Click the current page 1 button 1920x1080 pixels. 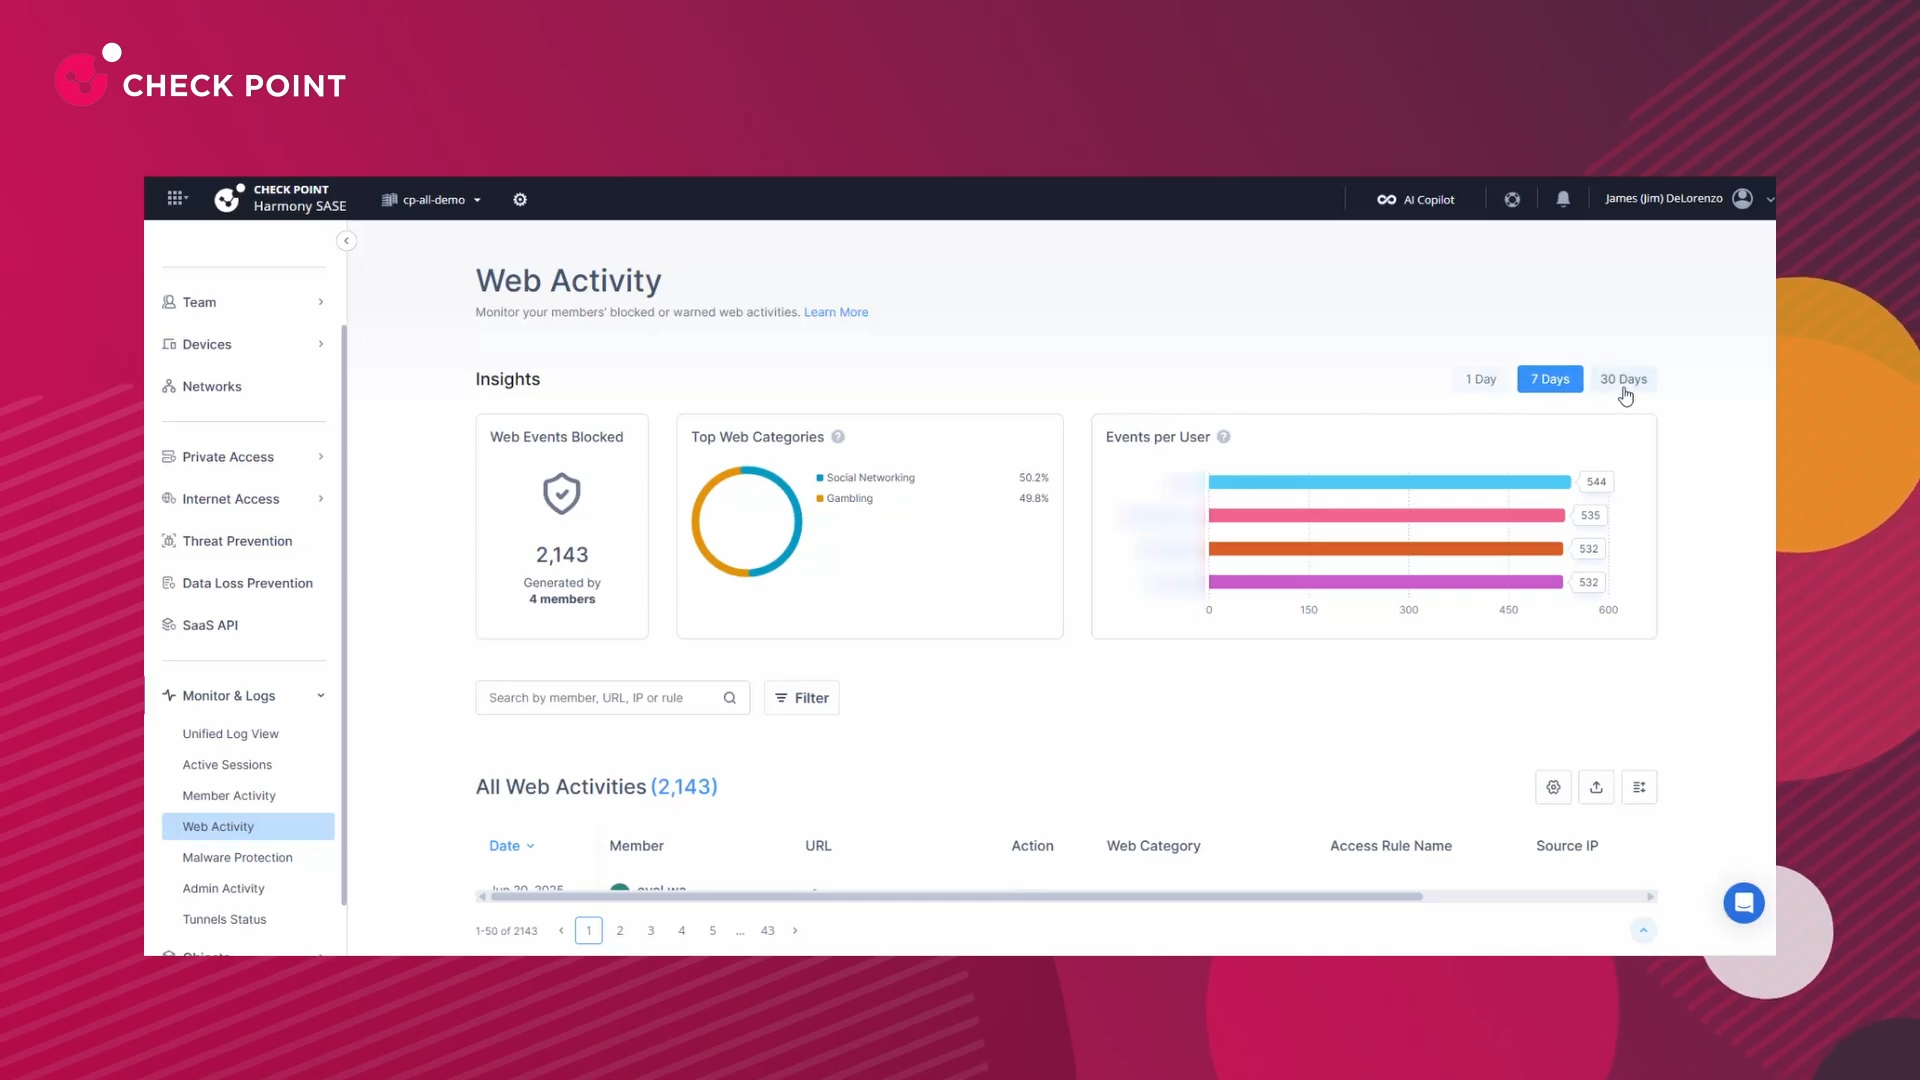pyautogui.click(x=589, y=930)
